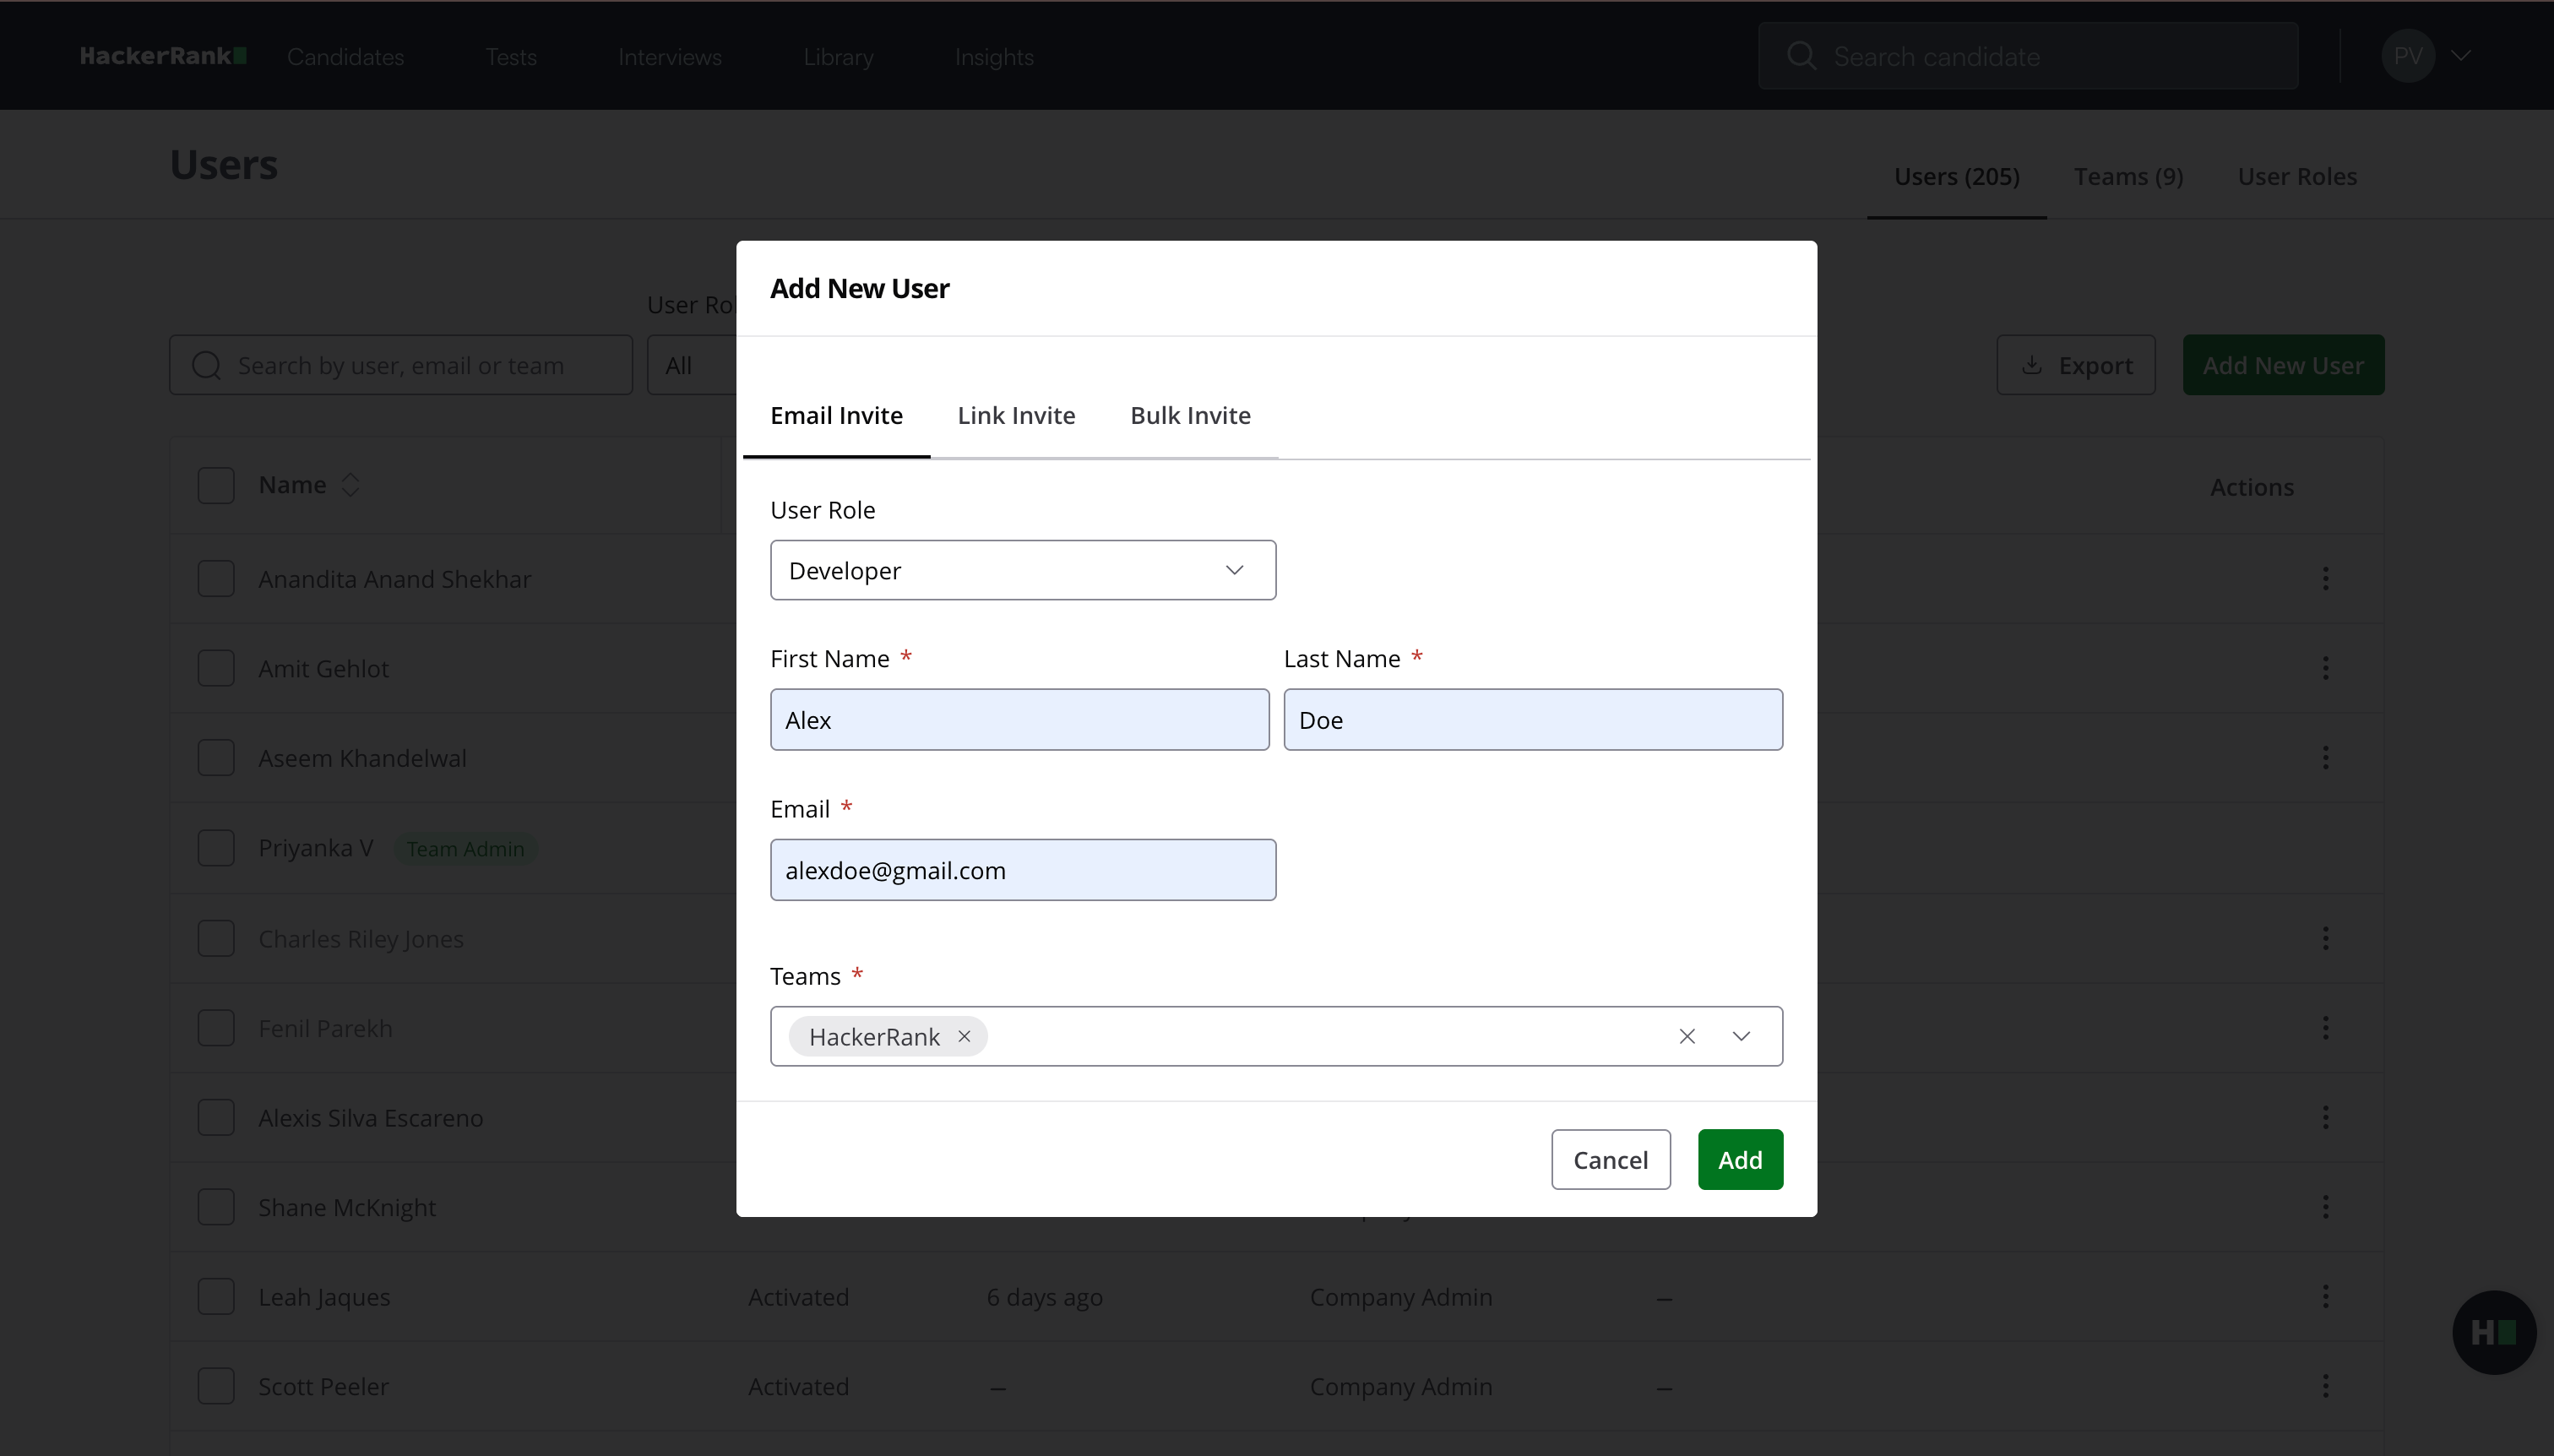The image size is (2554, 1456).
Task: Click the Name column sort arrows
Action: click(x=350, y=485)
